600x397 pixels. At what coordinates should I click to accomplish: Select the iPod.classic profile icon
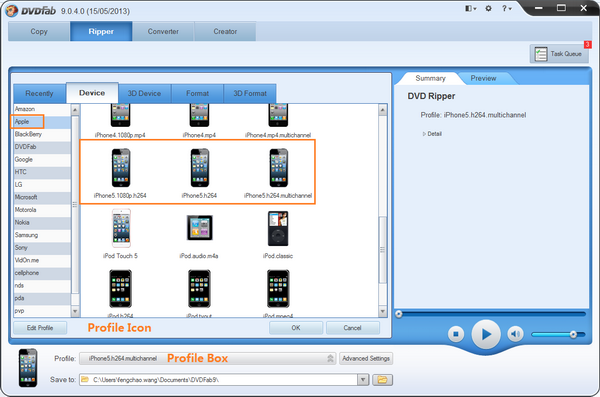[278, 228]
